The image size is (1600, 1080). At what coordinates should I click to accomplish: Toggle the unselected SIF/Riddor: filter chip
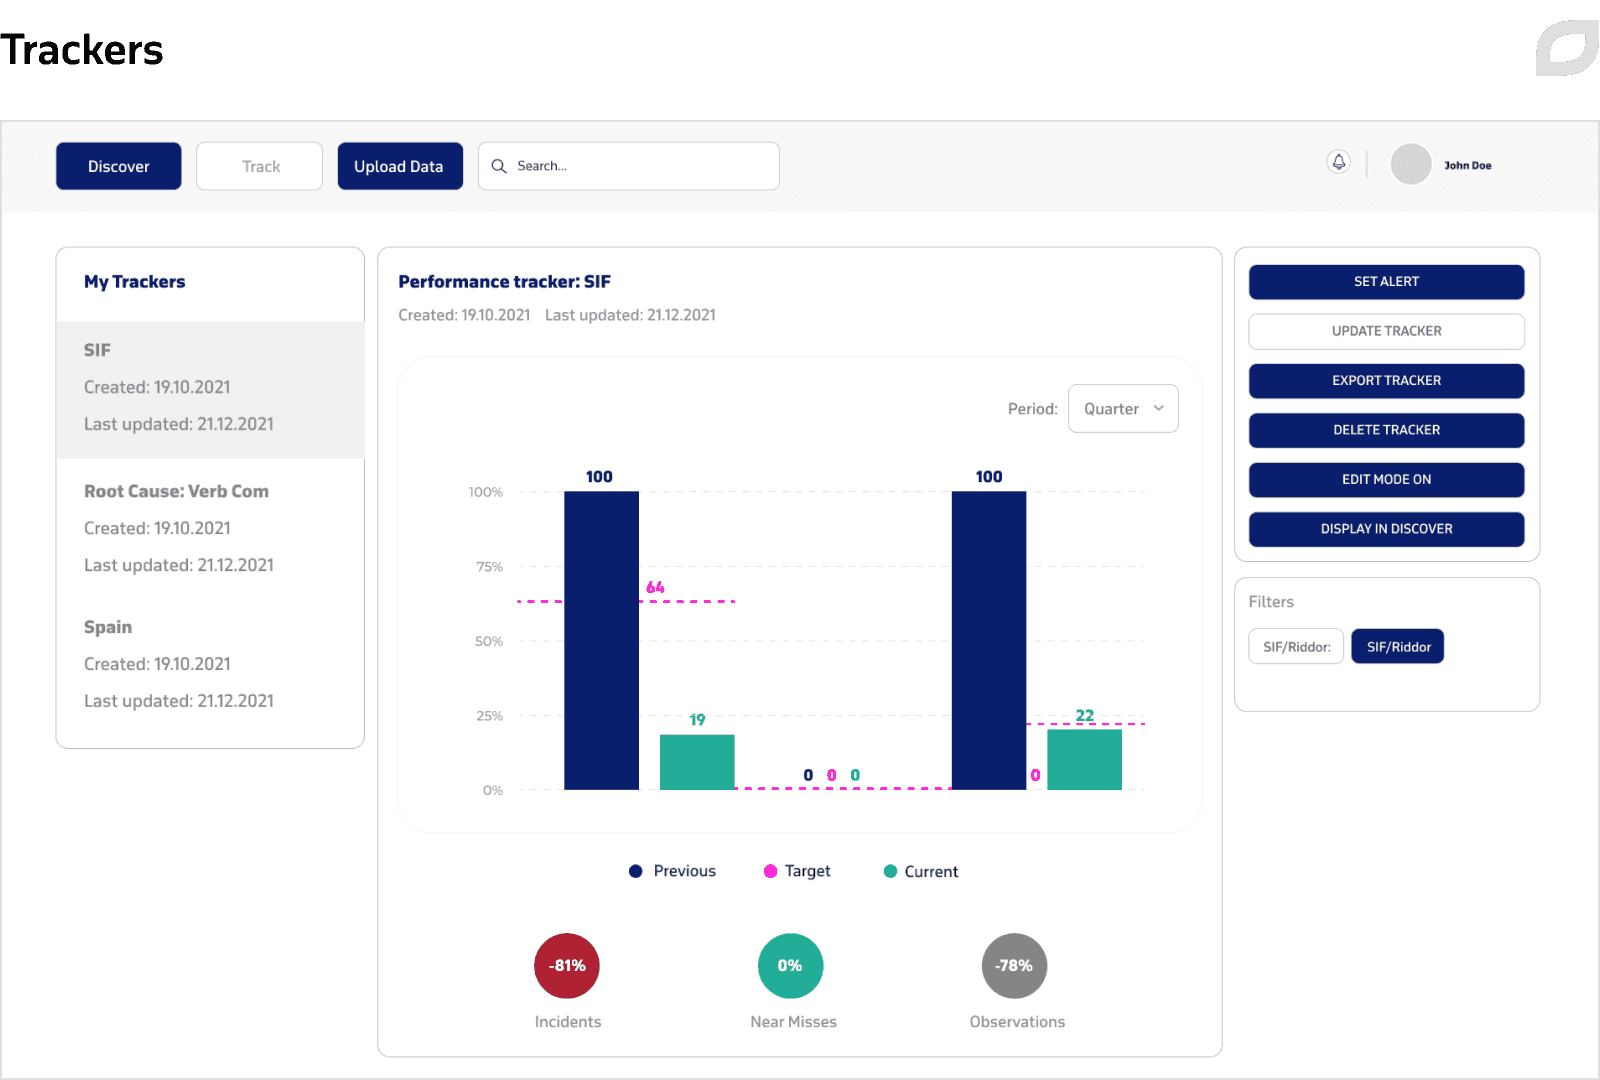(x=1296, y=646)
